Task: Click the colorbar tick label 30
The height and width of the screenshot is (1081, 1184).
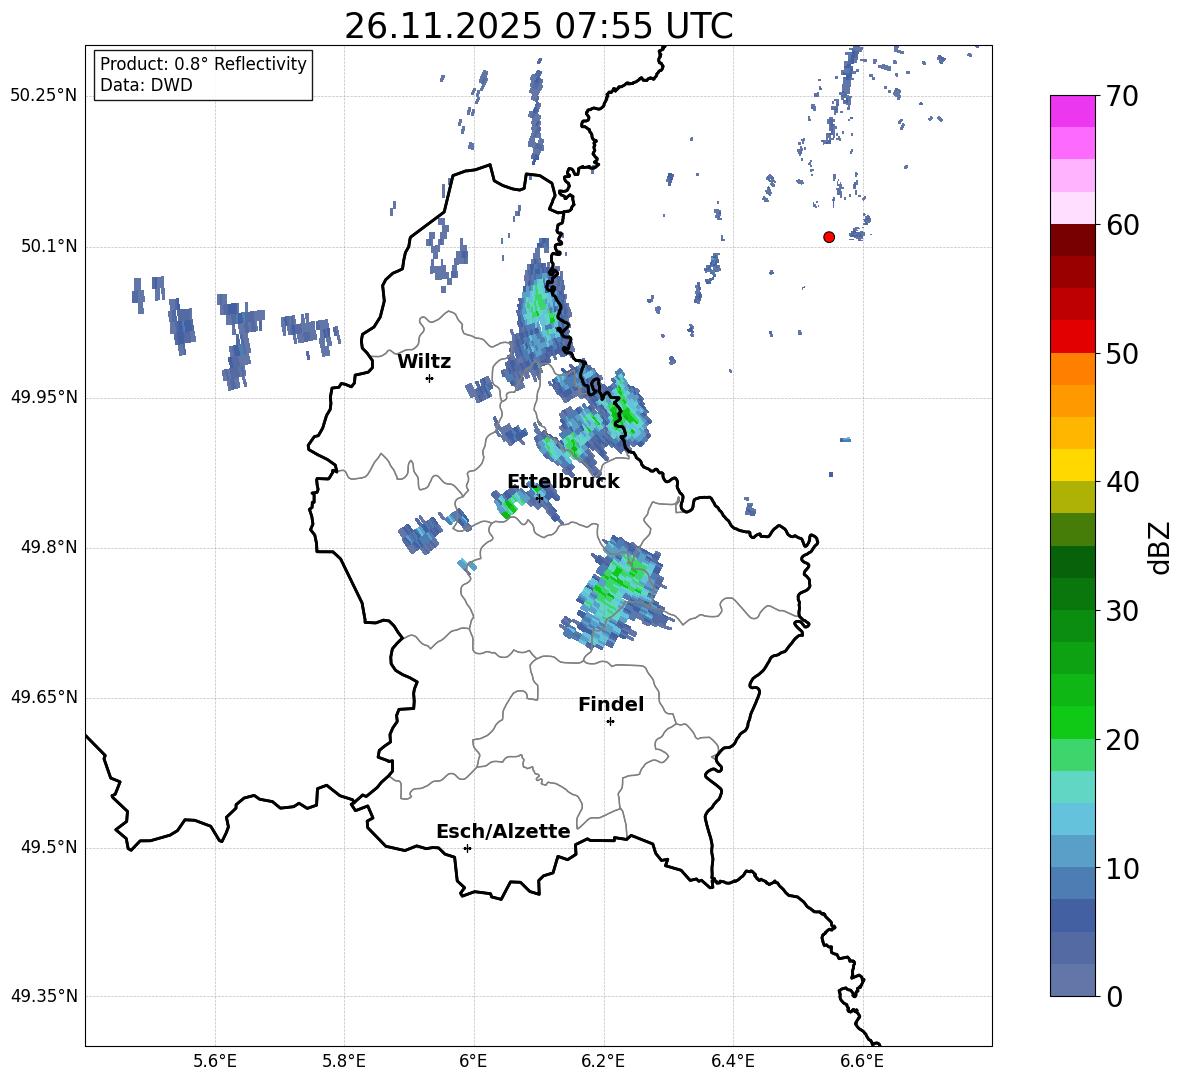Action: (1122, 611)
